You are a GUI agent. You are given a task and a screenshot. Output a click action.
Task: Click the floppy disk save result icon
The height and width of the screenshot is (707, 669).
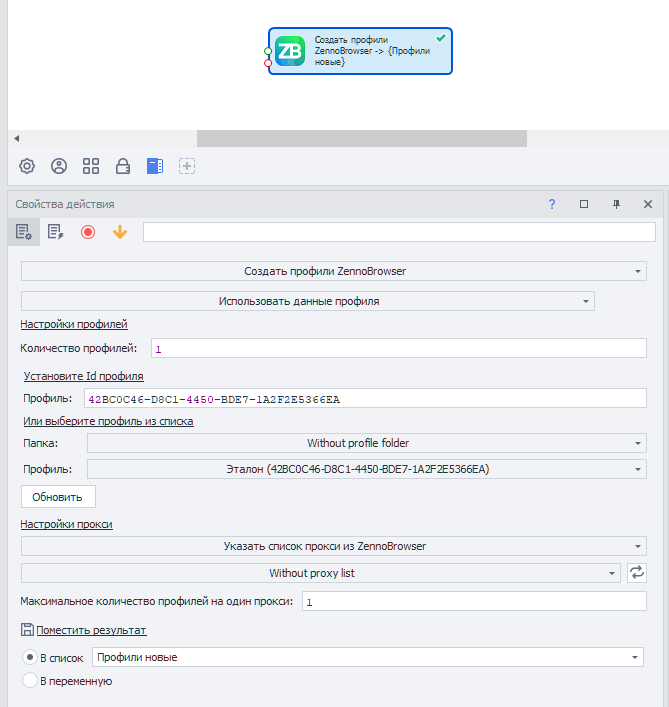pos(27,629)
